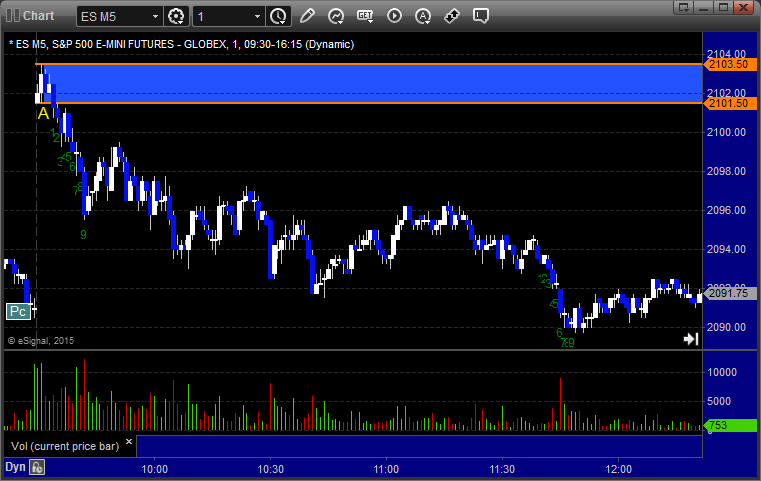Viewport: 761px width, 481px height.
Task: Click the bar replay play icon
Action: click(x=394, y=16)
